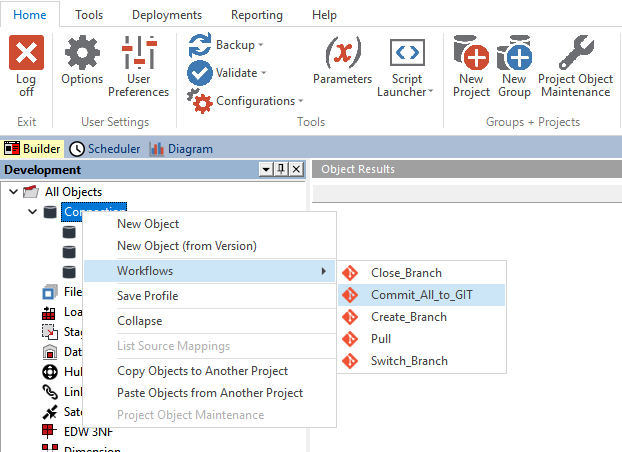The width and height of the screenshot is (622, 452).
Task: Choose Create_Branch workflow
Action: click(x=408, y=317)
